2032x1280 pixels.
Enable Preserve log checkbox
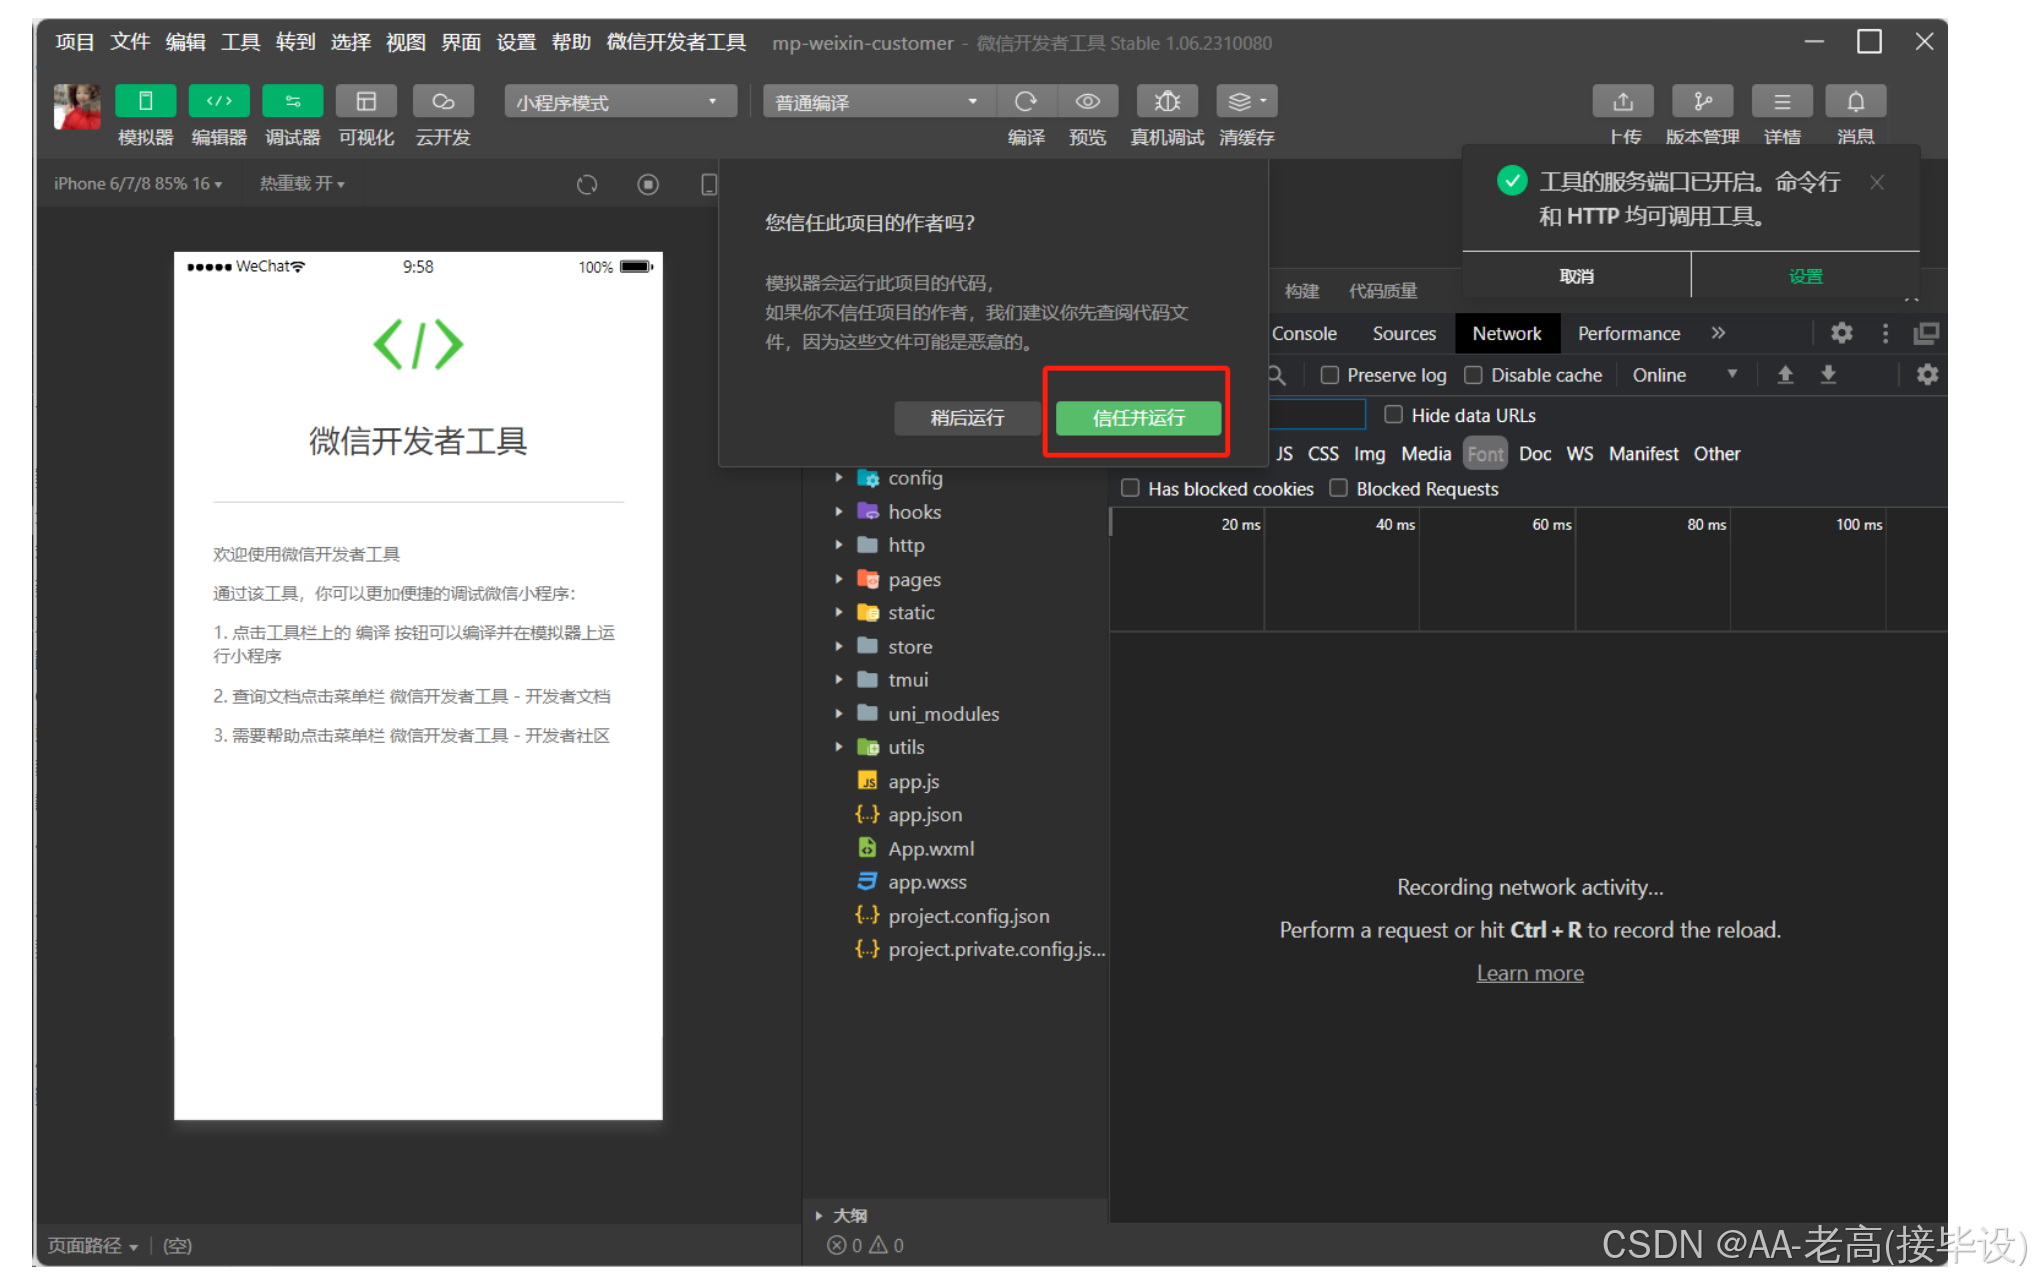tap(1329, 375)
